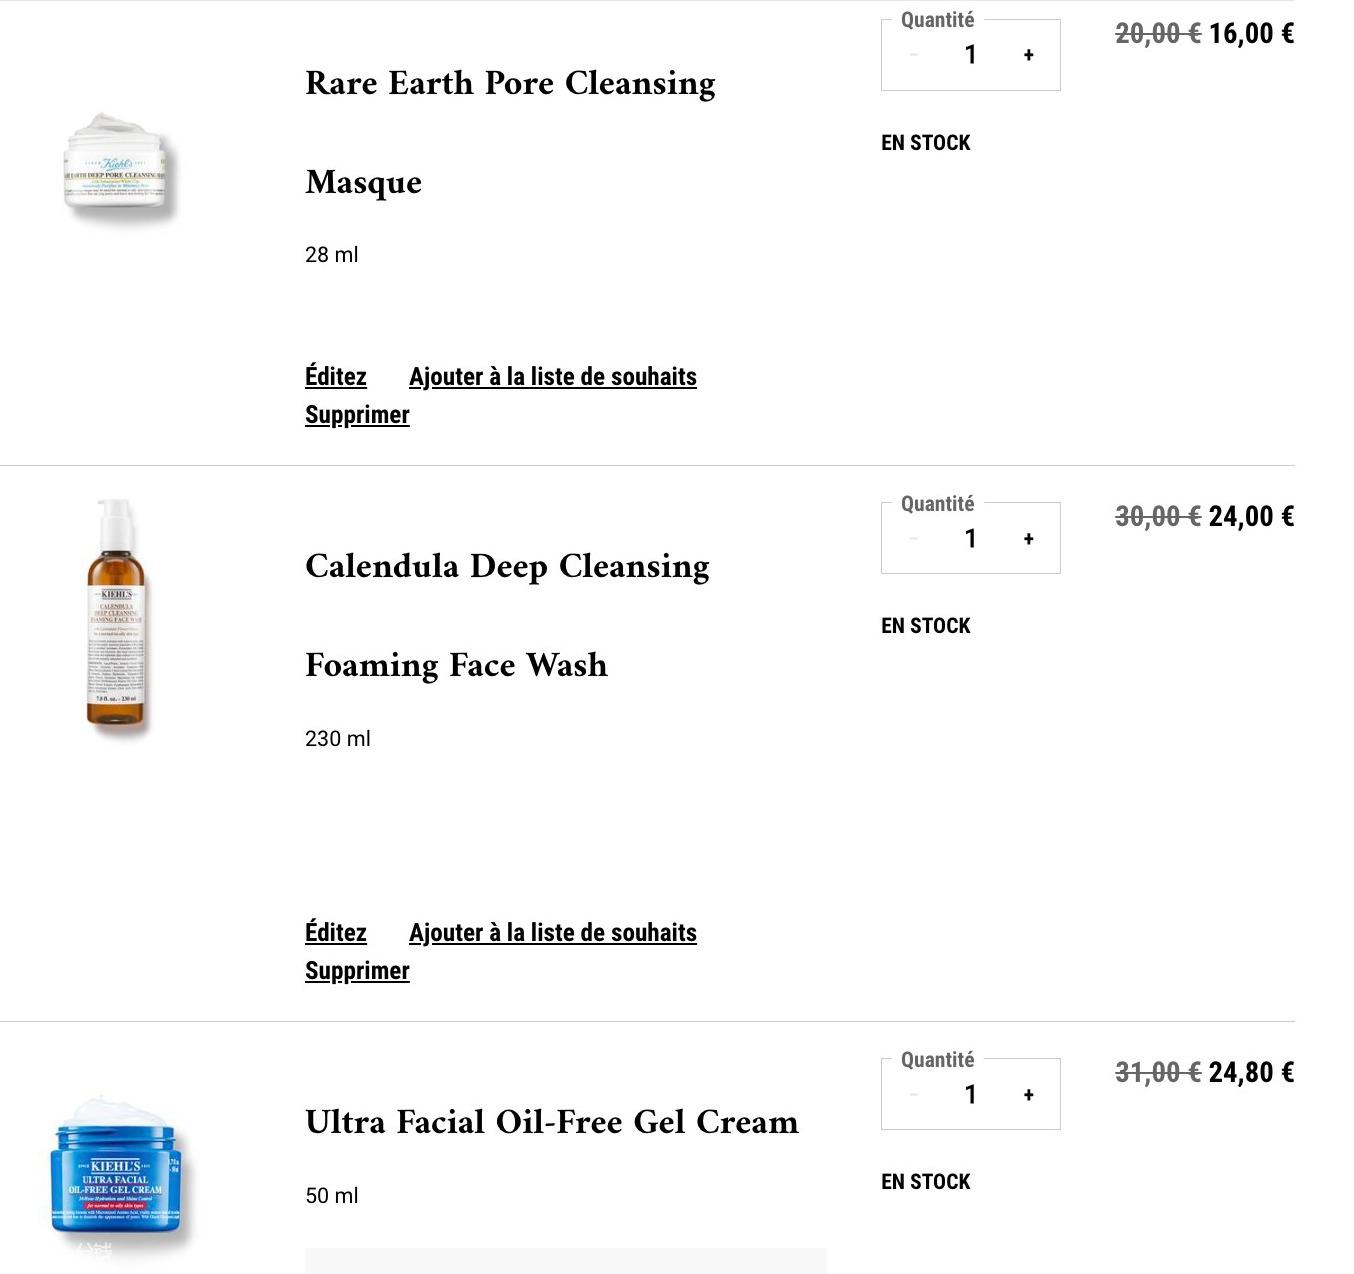Decrease quantity of Calendula Foaming Face Wash
This screenshot has height=1274, width=1354.
point(913,539)
